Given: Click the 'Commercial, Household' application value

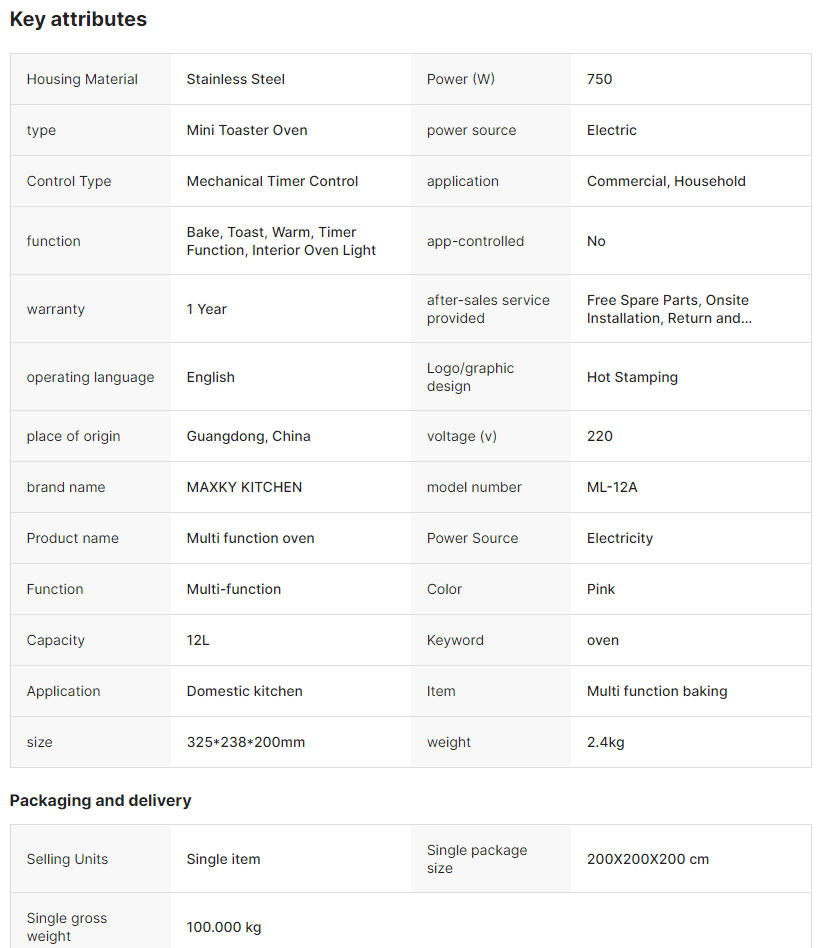Looking at the screenshot, I should click(666, 181).
